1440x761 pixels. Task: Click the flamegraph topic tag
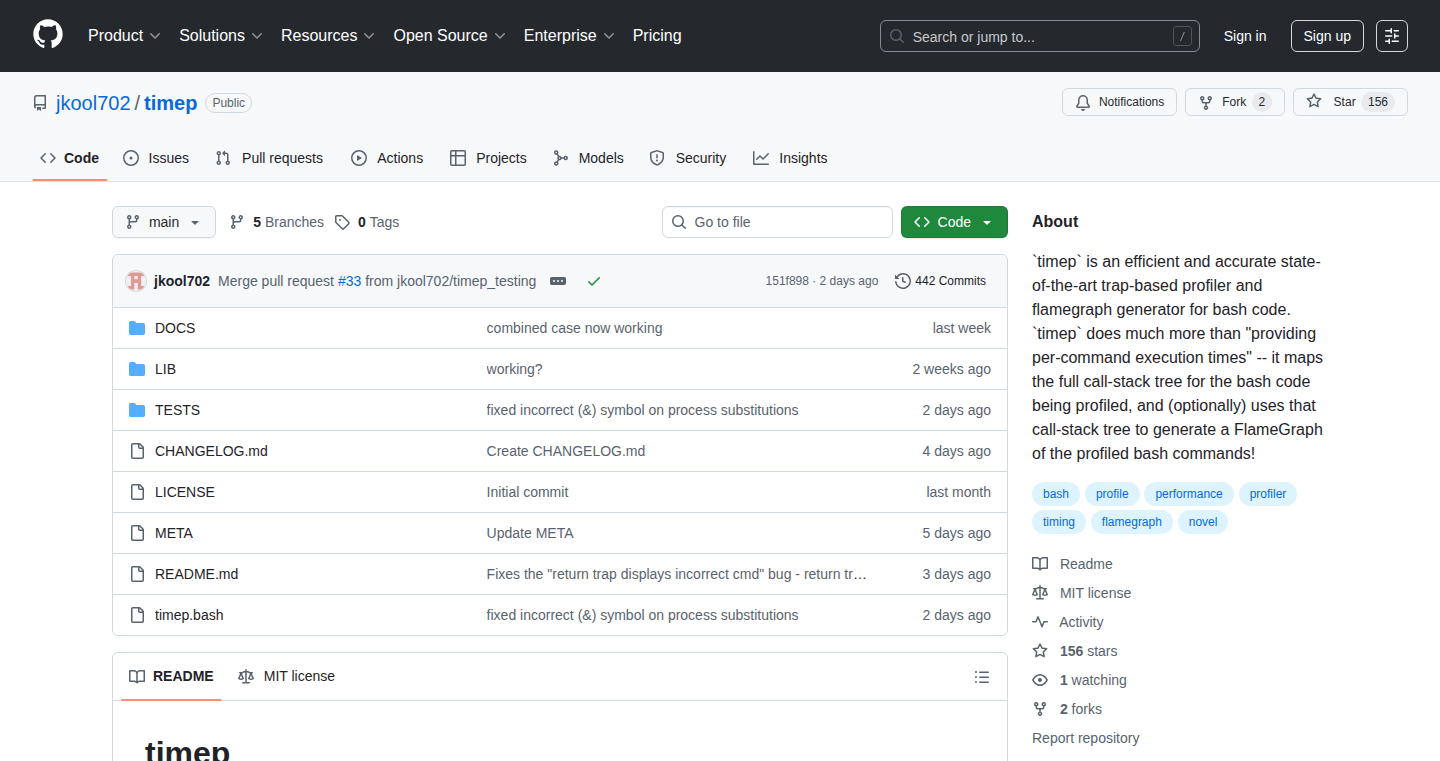(1132, 521)
